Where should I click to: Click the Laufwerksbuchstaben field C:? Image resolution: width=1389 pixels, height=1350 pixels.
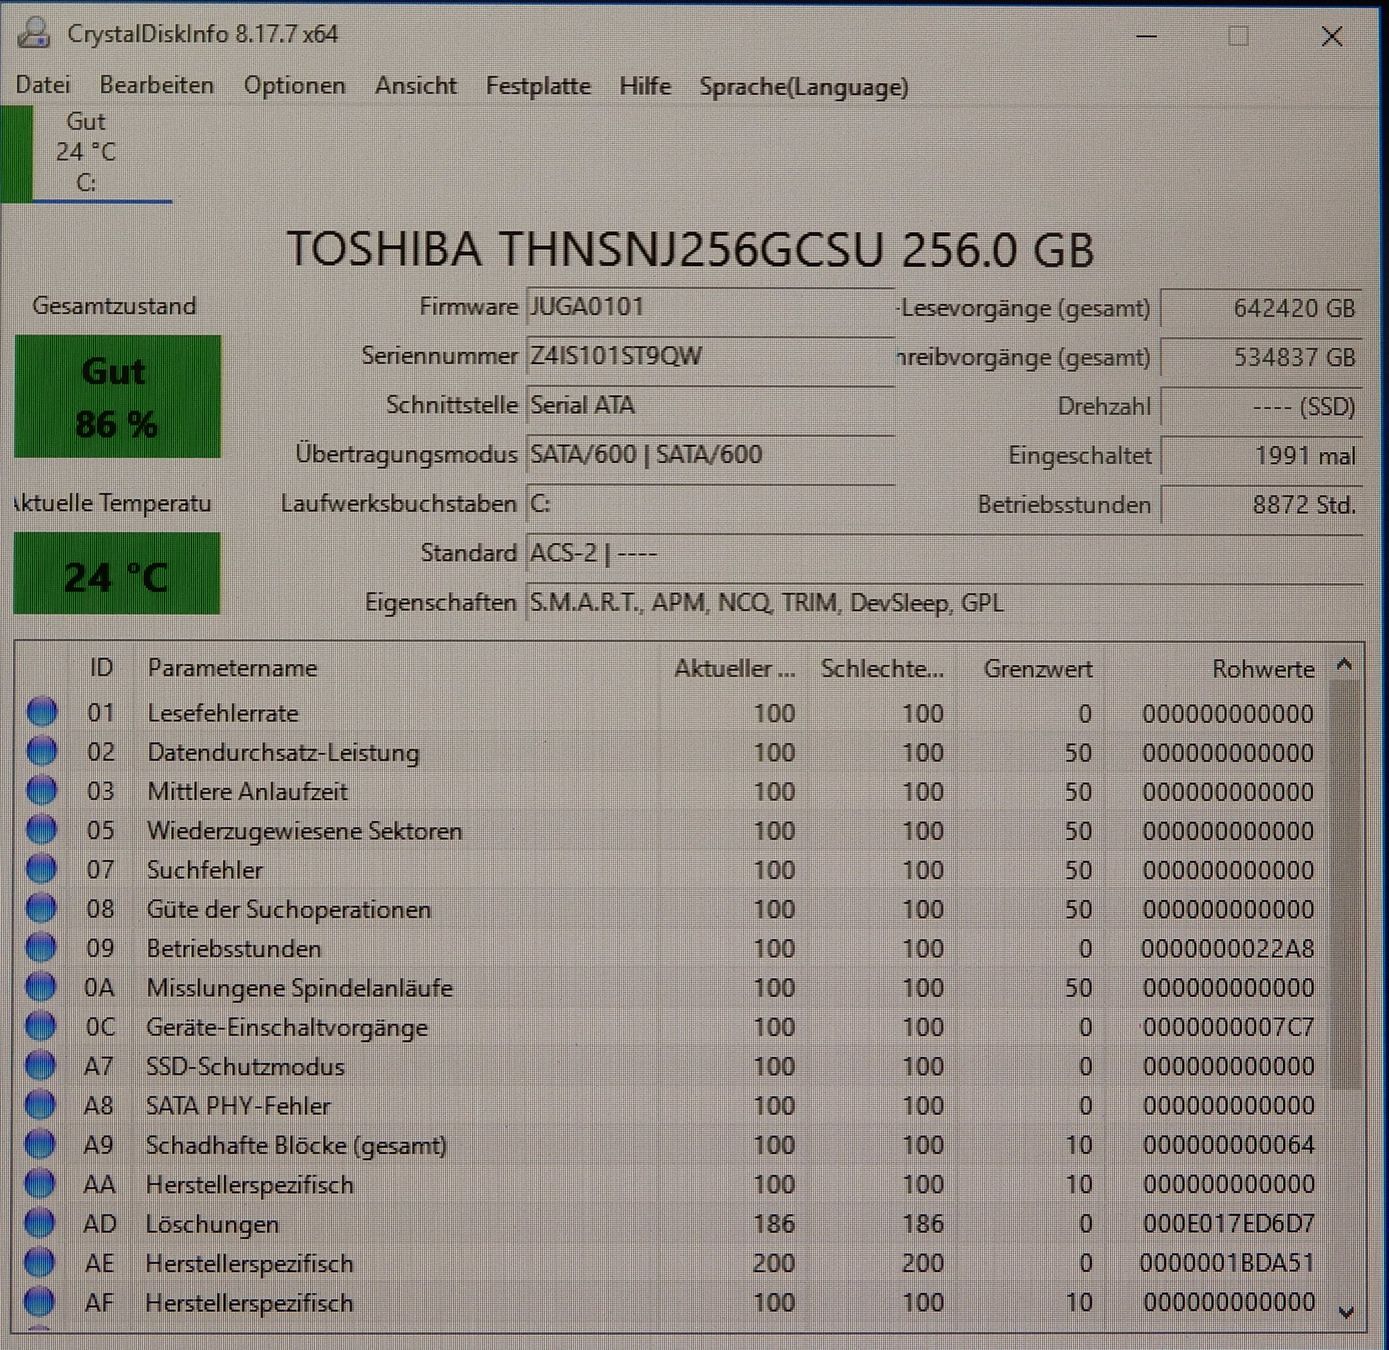[x=710, y=503]
